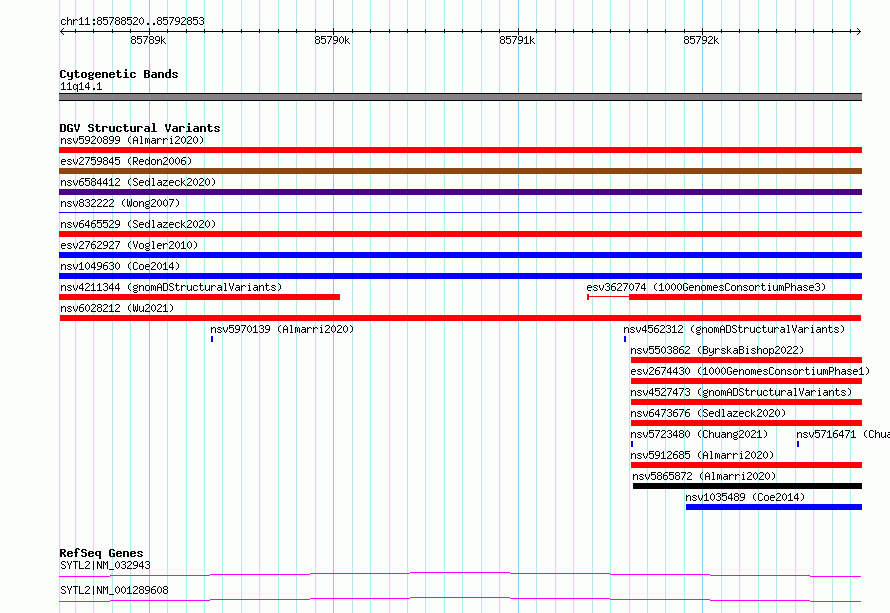Click the ruler's left arrow end
This screenshot has height=613, width=890.
pyautogui.click(x=62, y=31)
